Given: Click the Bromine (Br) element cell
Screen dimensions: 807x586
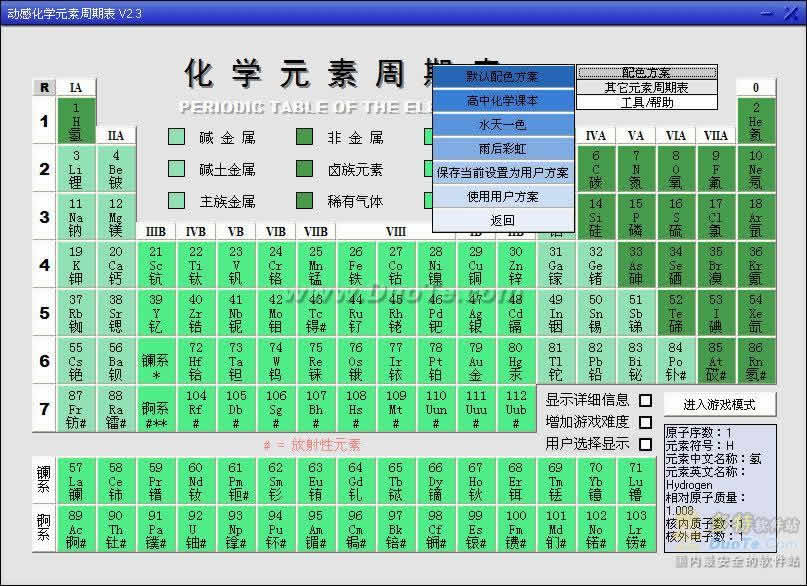Looking at the screenshot, I should tap(716, 265).
